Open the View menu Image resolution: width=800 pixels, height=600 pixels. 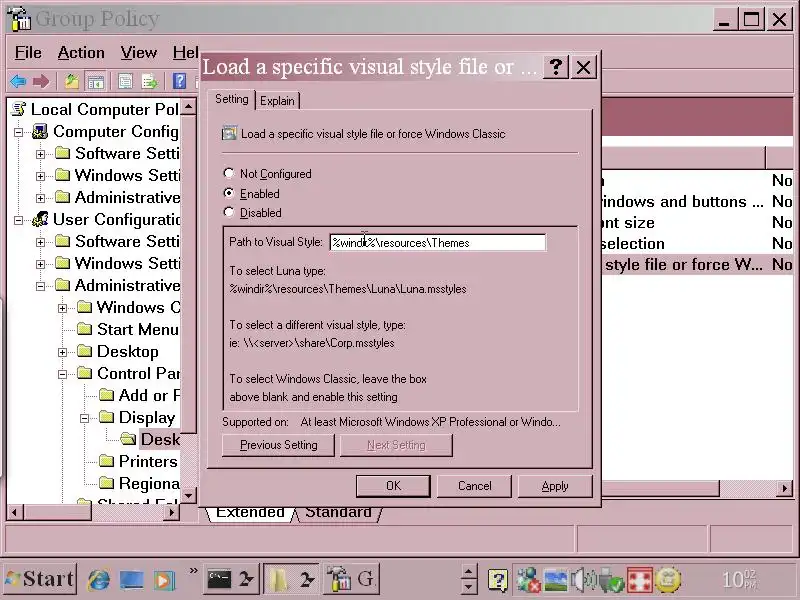pos(138,52)
